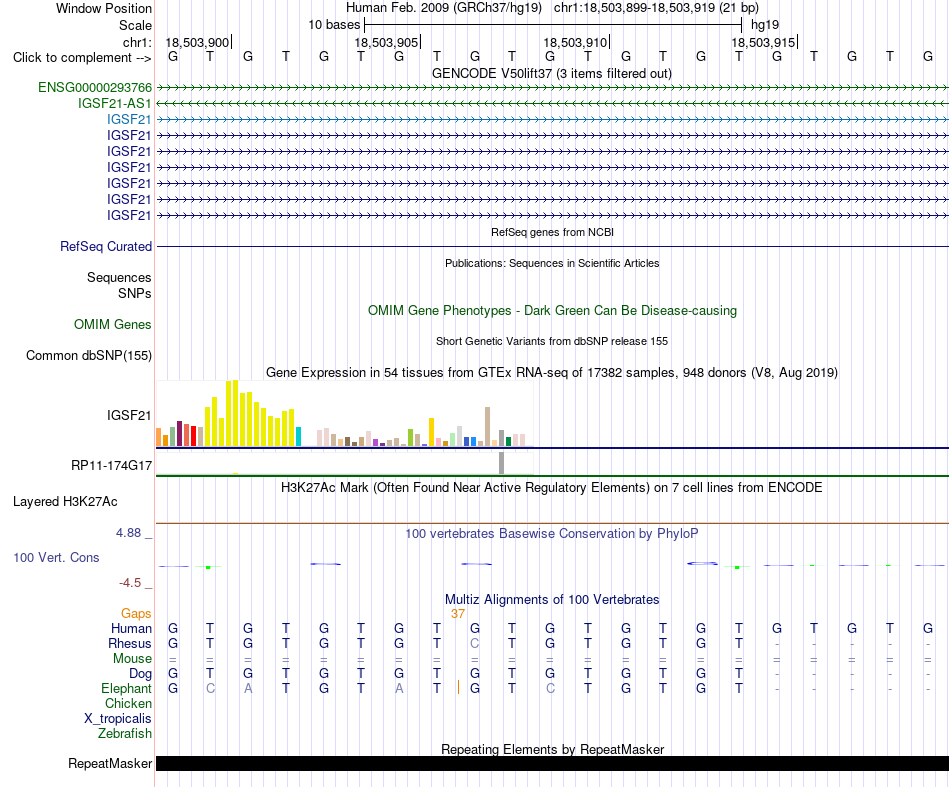Click the IGSF21 GTEx expression label
Screen dimensions: 950x787
click(129, 416)
